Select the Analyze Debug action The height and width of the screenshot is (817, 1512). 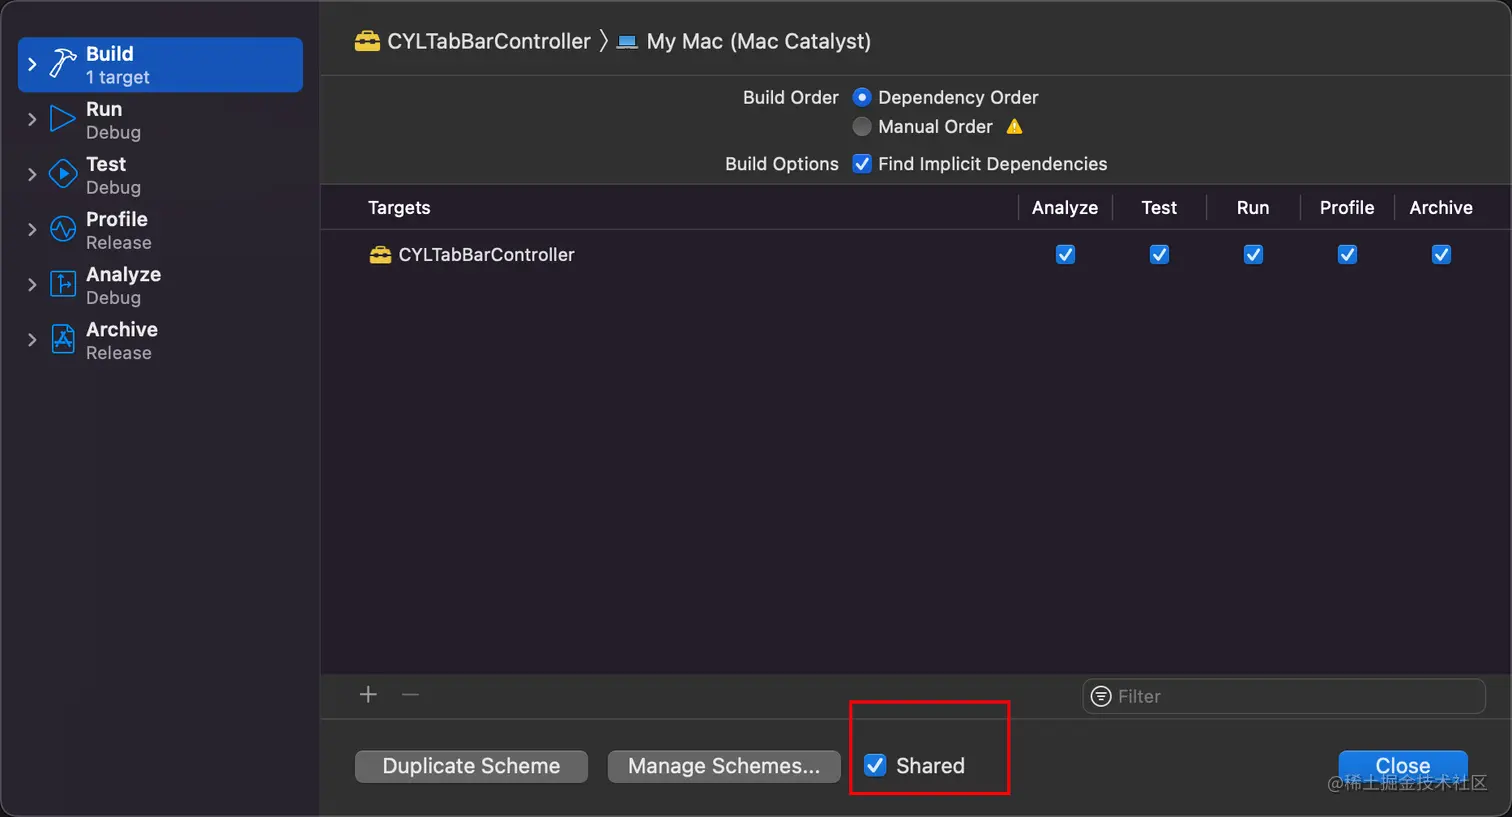[160, 284]
